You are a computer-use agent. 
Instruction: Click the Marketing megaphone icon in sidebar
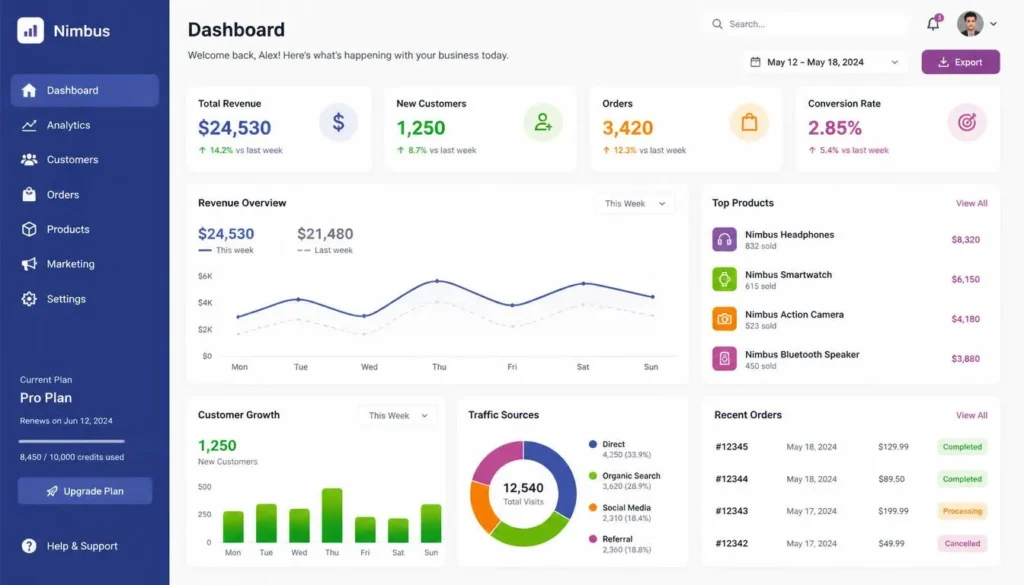[29, 264]
